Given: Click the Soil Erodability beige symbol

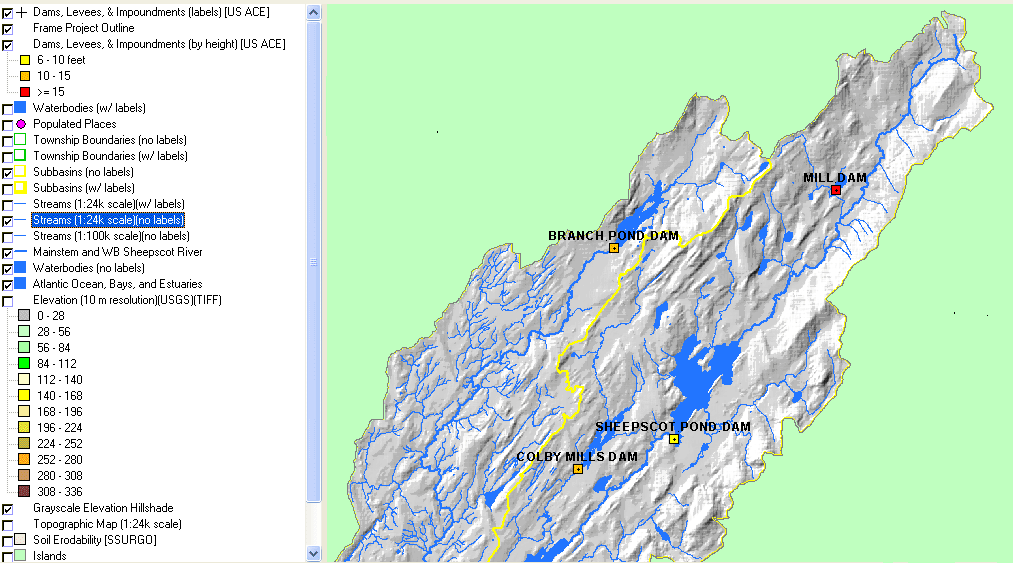Looking at the screenshot, I should click(20, 539).
